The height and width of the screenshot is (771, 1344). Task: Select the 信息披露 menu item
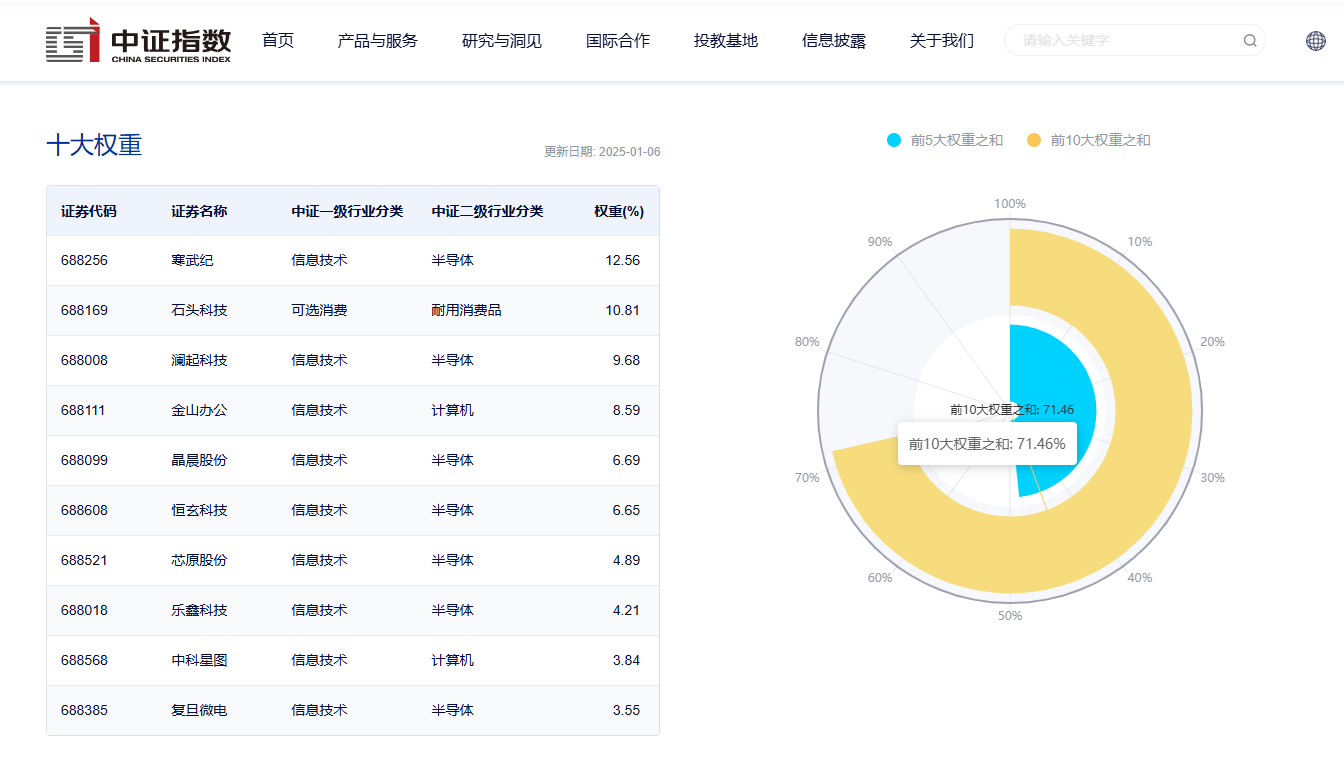[x=834, y=41]
